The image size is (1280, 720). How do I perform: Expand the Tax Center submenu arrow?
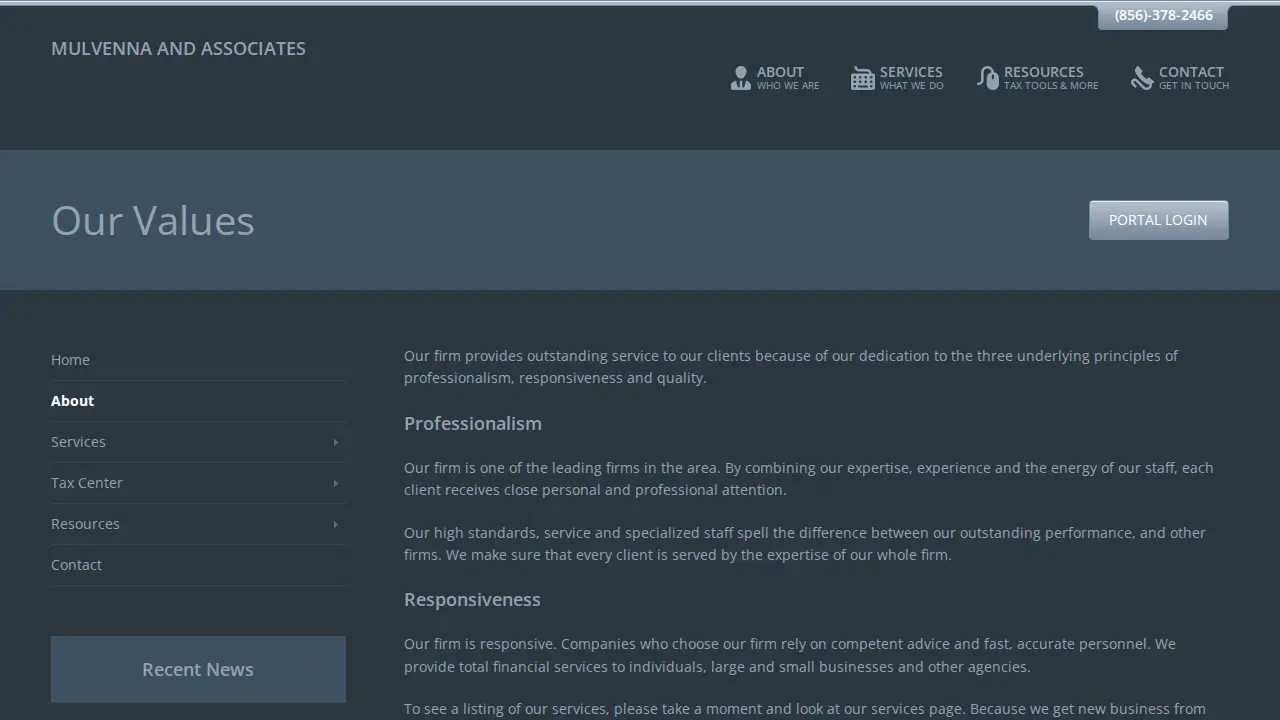click(x=335, y=483)
